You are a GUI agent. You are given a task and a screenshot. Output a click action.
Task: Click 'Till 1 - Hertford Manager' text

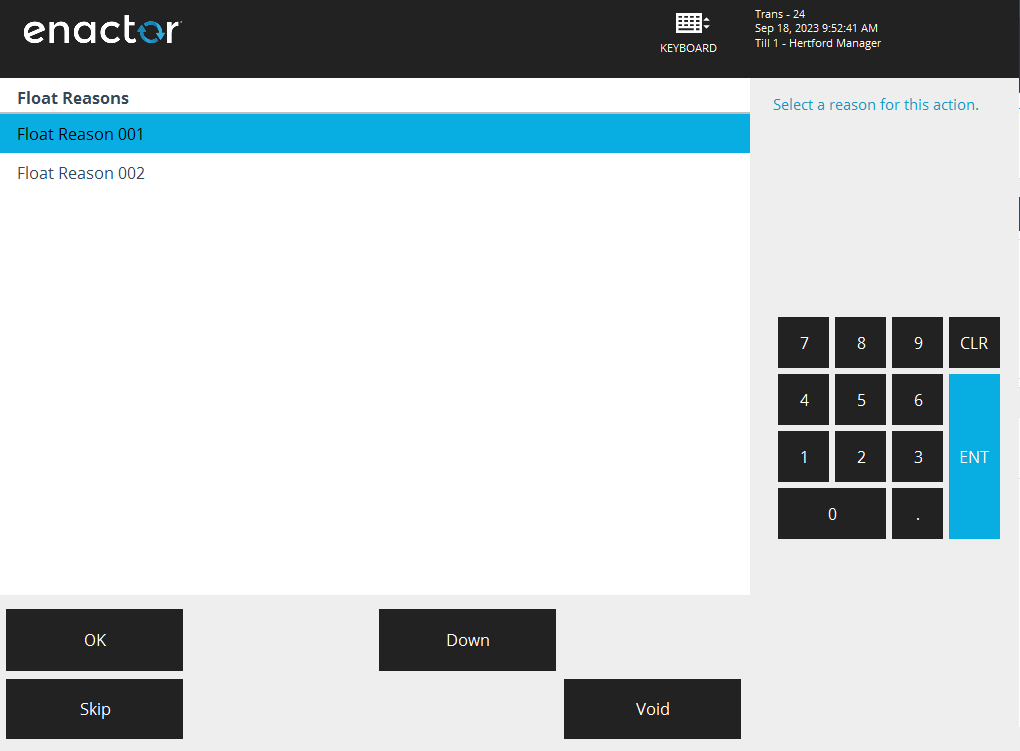click(x=818, y=43)
